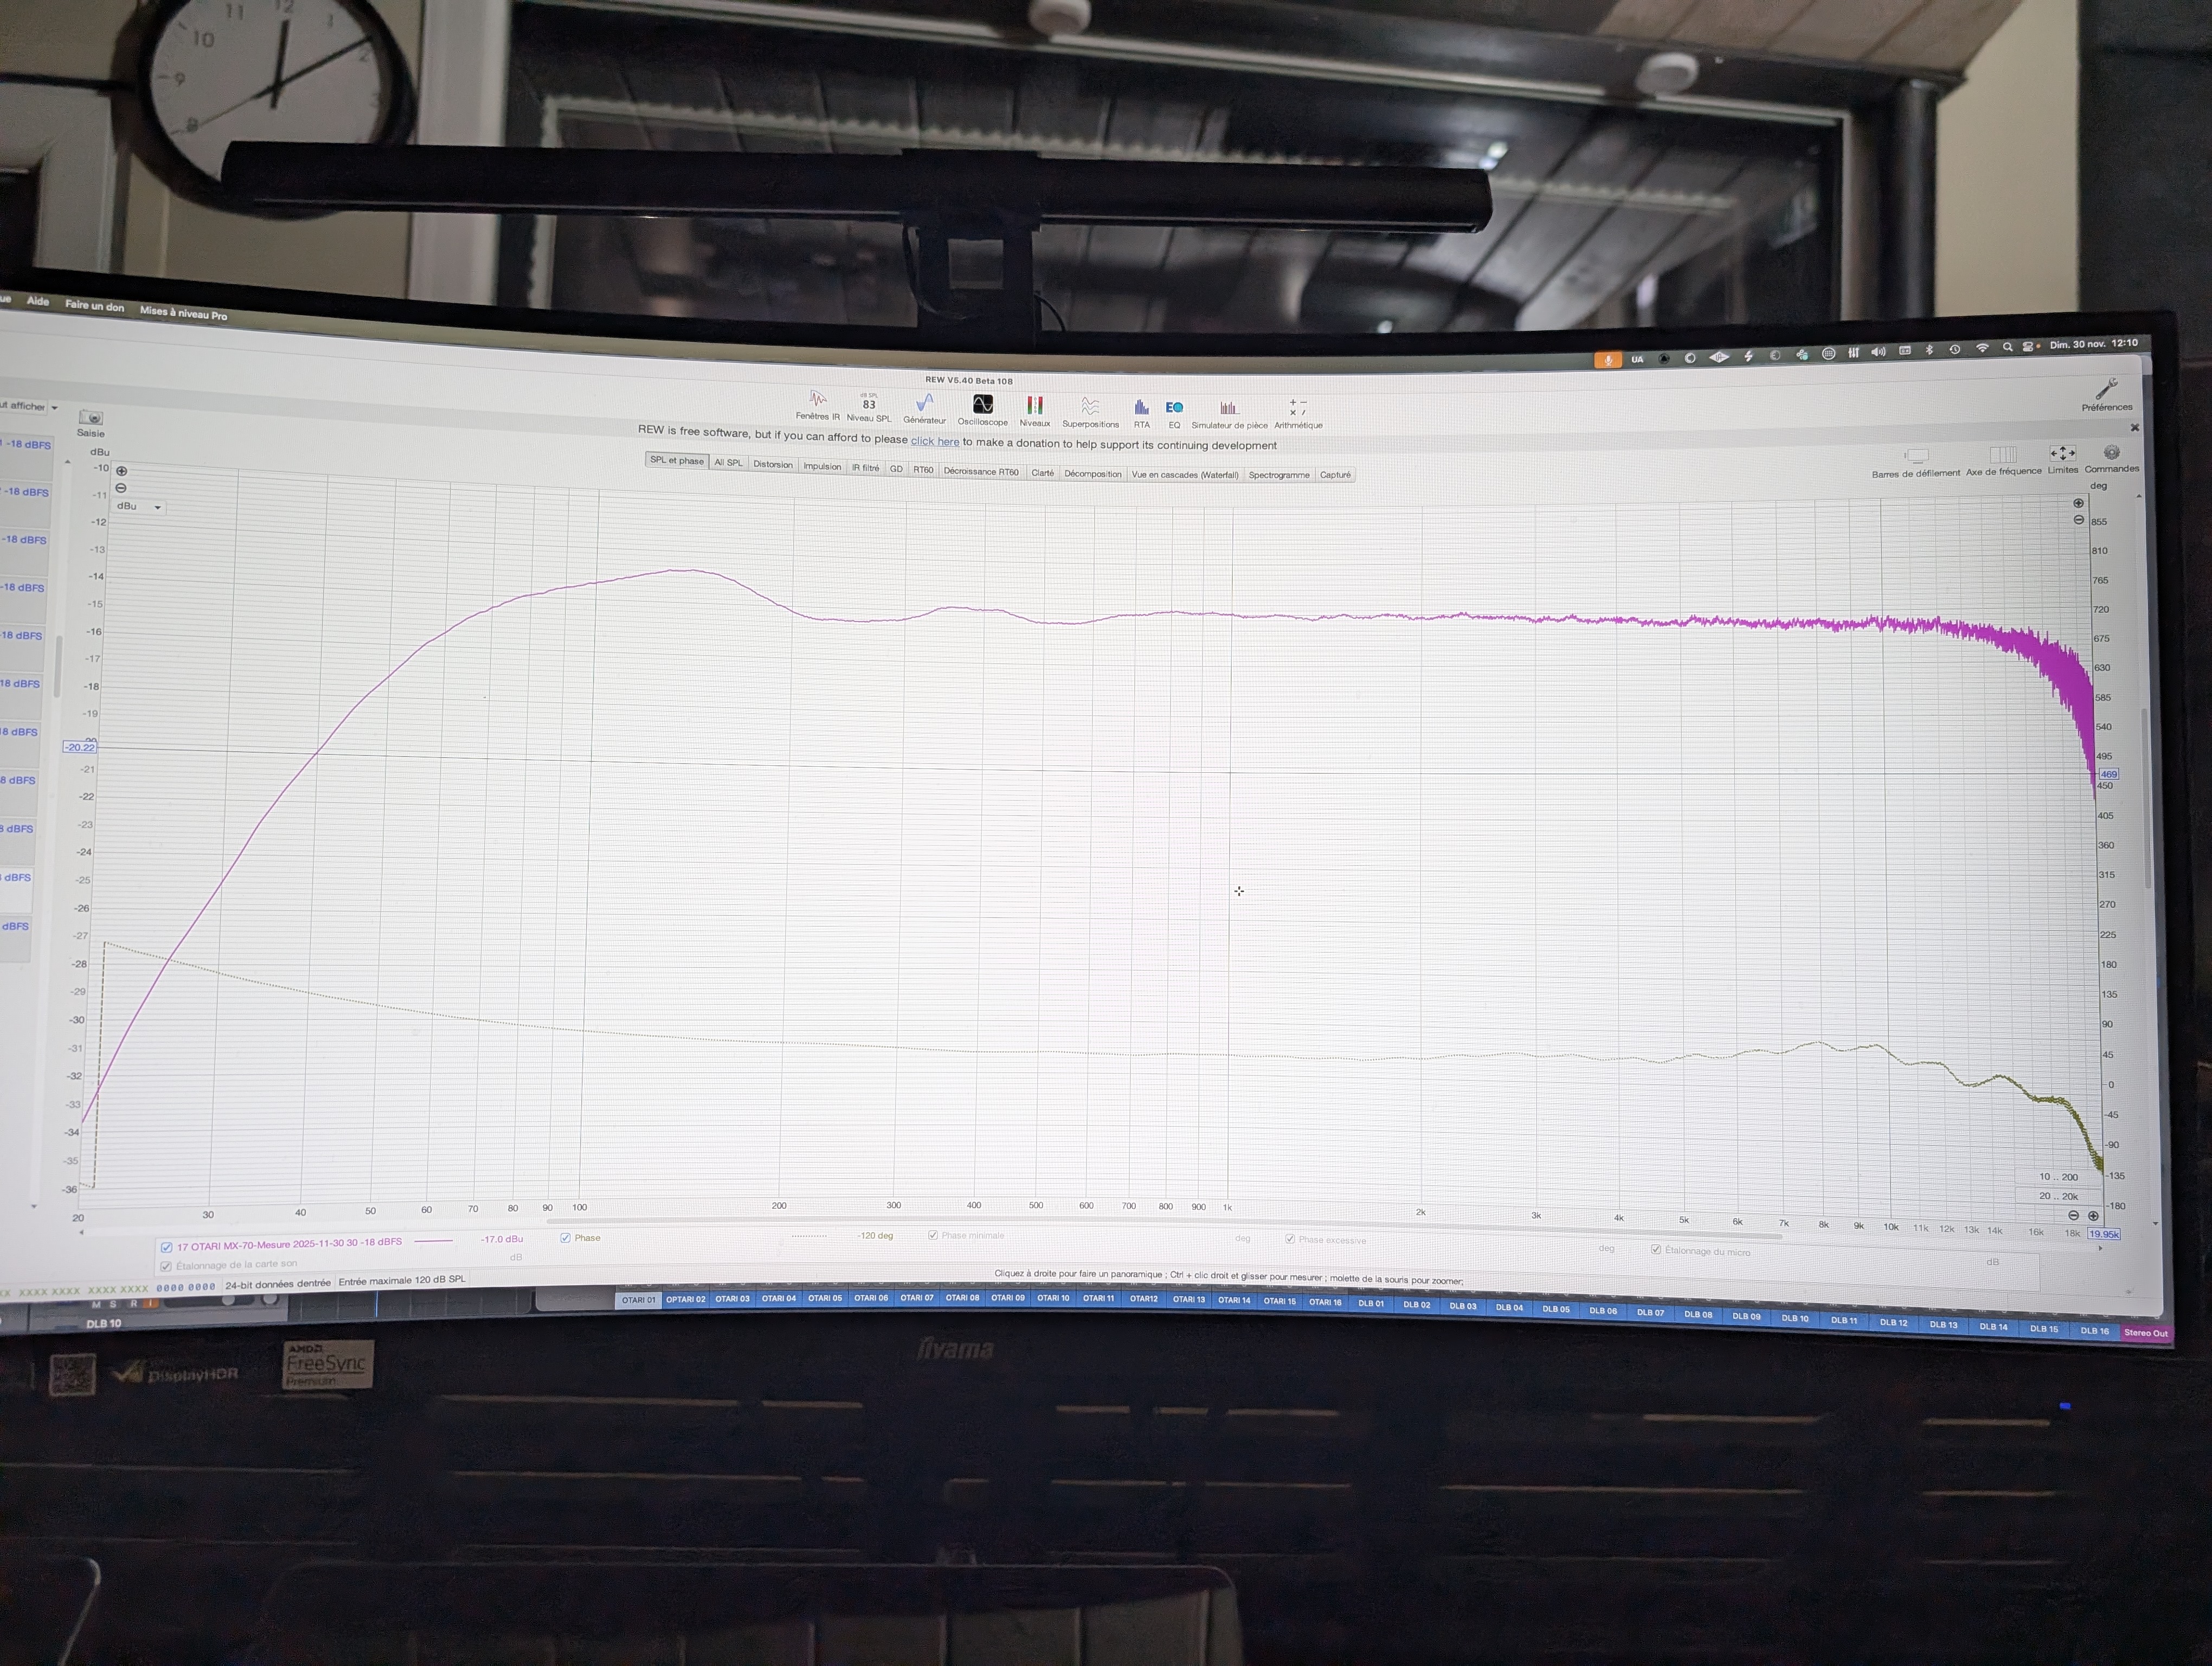Switch to the Distorsion tab

pyautogui.click(x=772, y=465)
